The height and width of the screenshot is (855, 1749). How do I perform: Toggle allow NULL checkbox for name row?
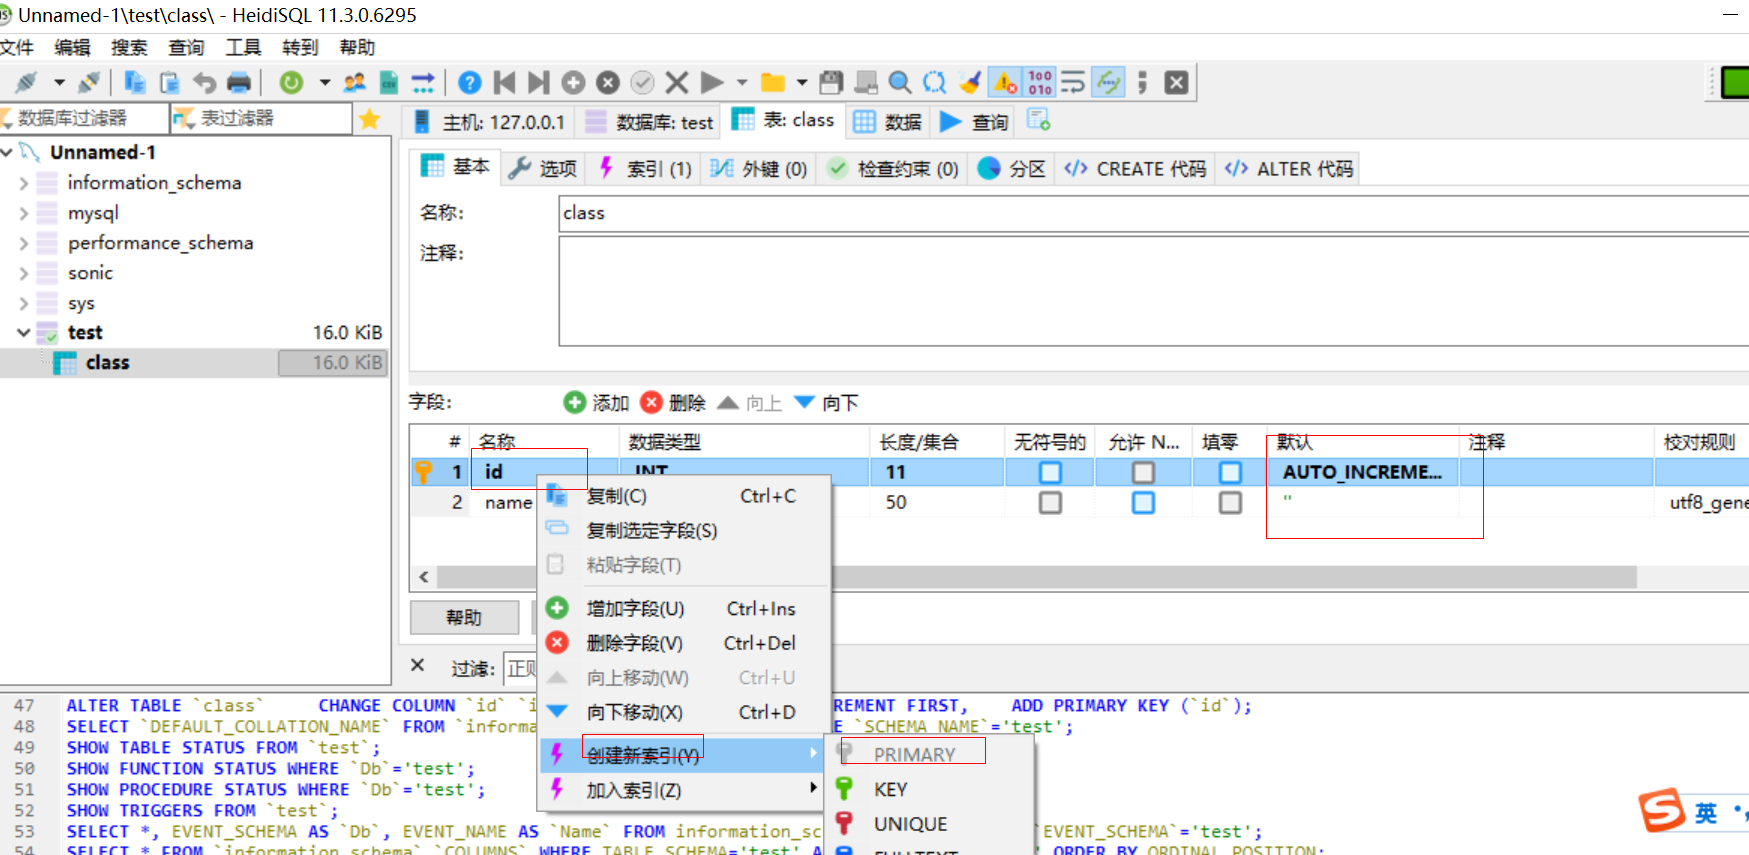point(1143,502)
